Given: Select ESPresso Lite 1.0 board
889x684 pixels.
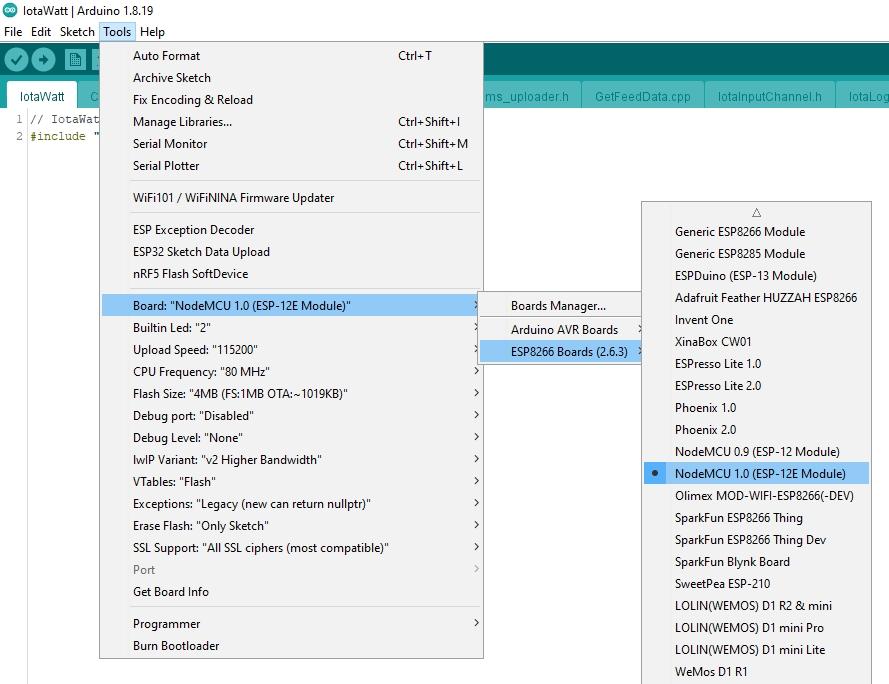Looking at the screenshot, I should 756,364.
